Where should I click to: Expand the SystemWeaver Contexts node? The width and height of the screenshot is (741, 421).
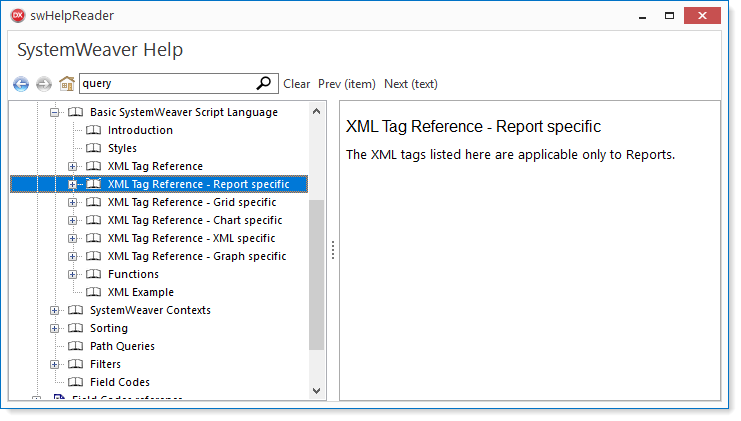[x=55, y=310]
